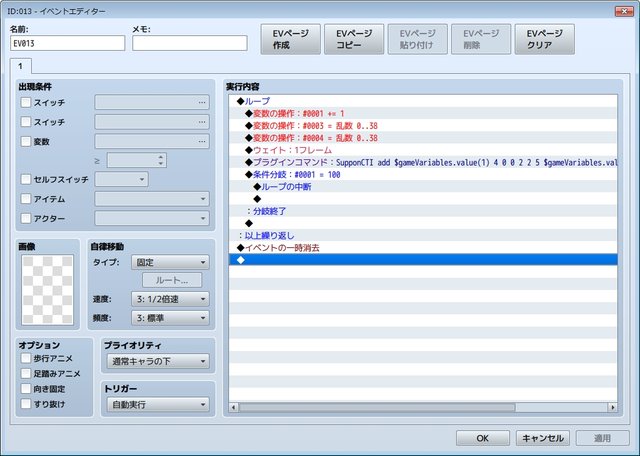This screenshot has width=640, height=456.
Task: Select the 条件分岐 #0001 = 100 line
Action: (x=423, y=174)
